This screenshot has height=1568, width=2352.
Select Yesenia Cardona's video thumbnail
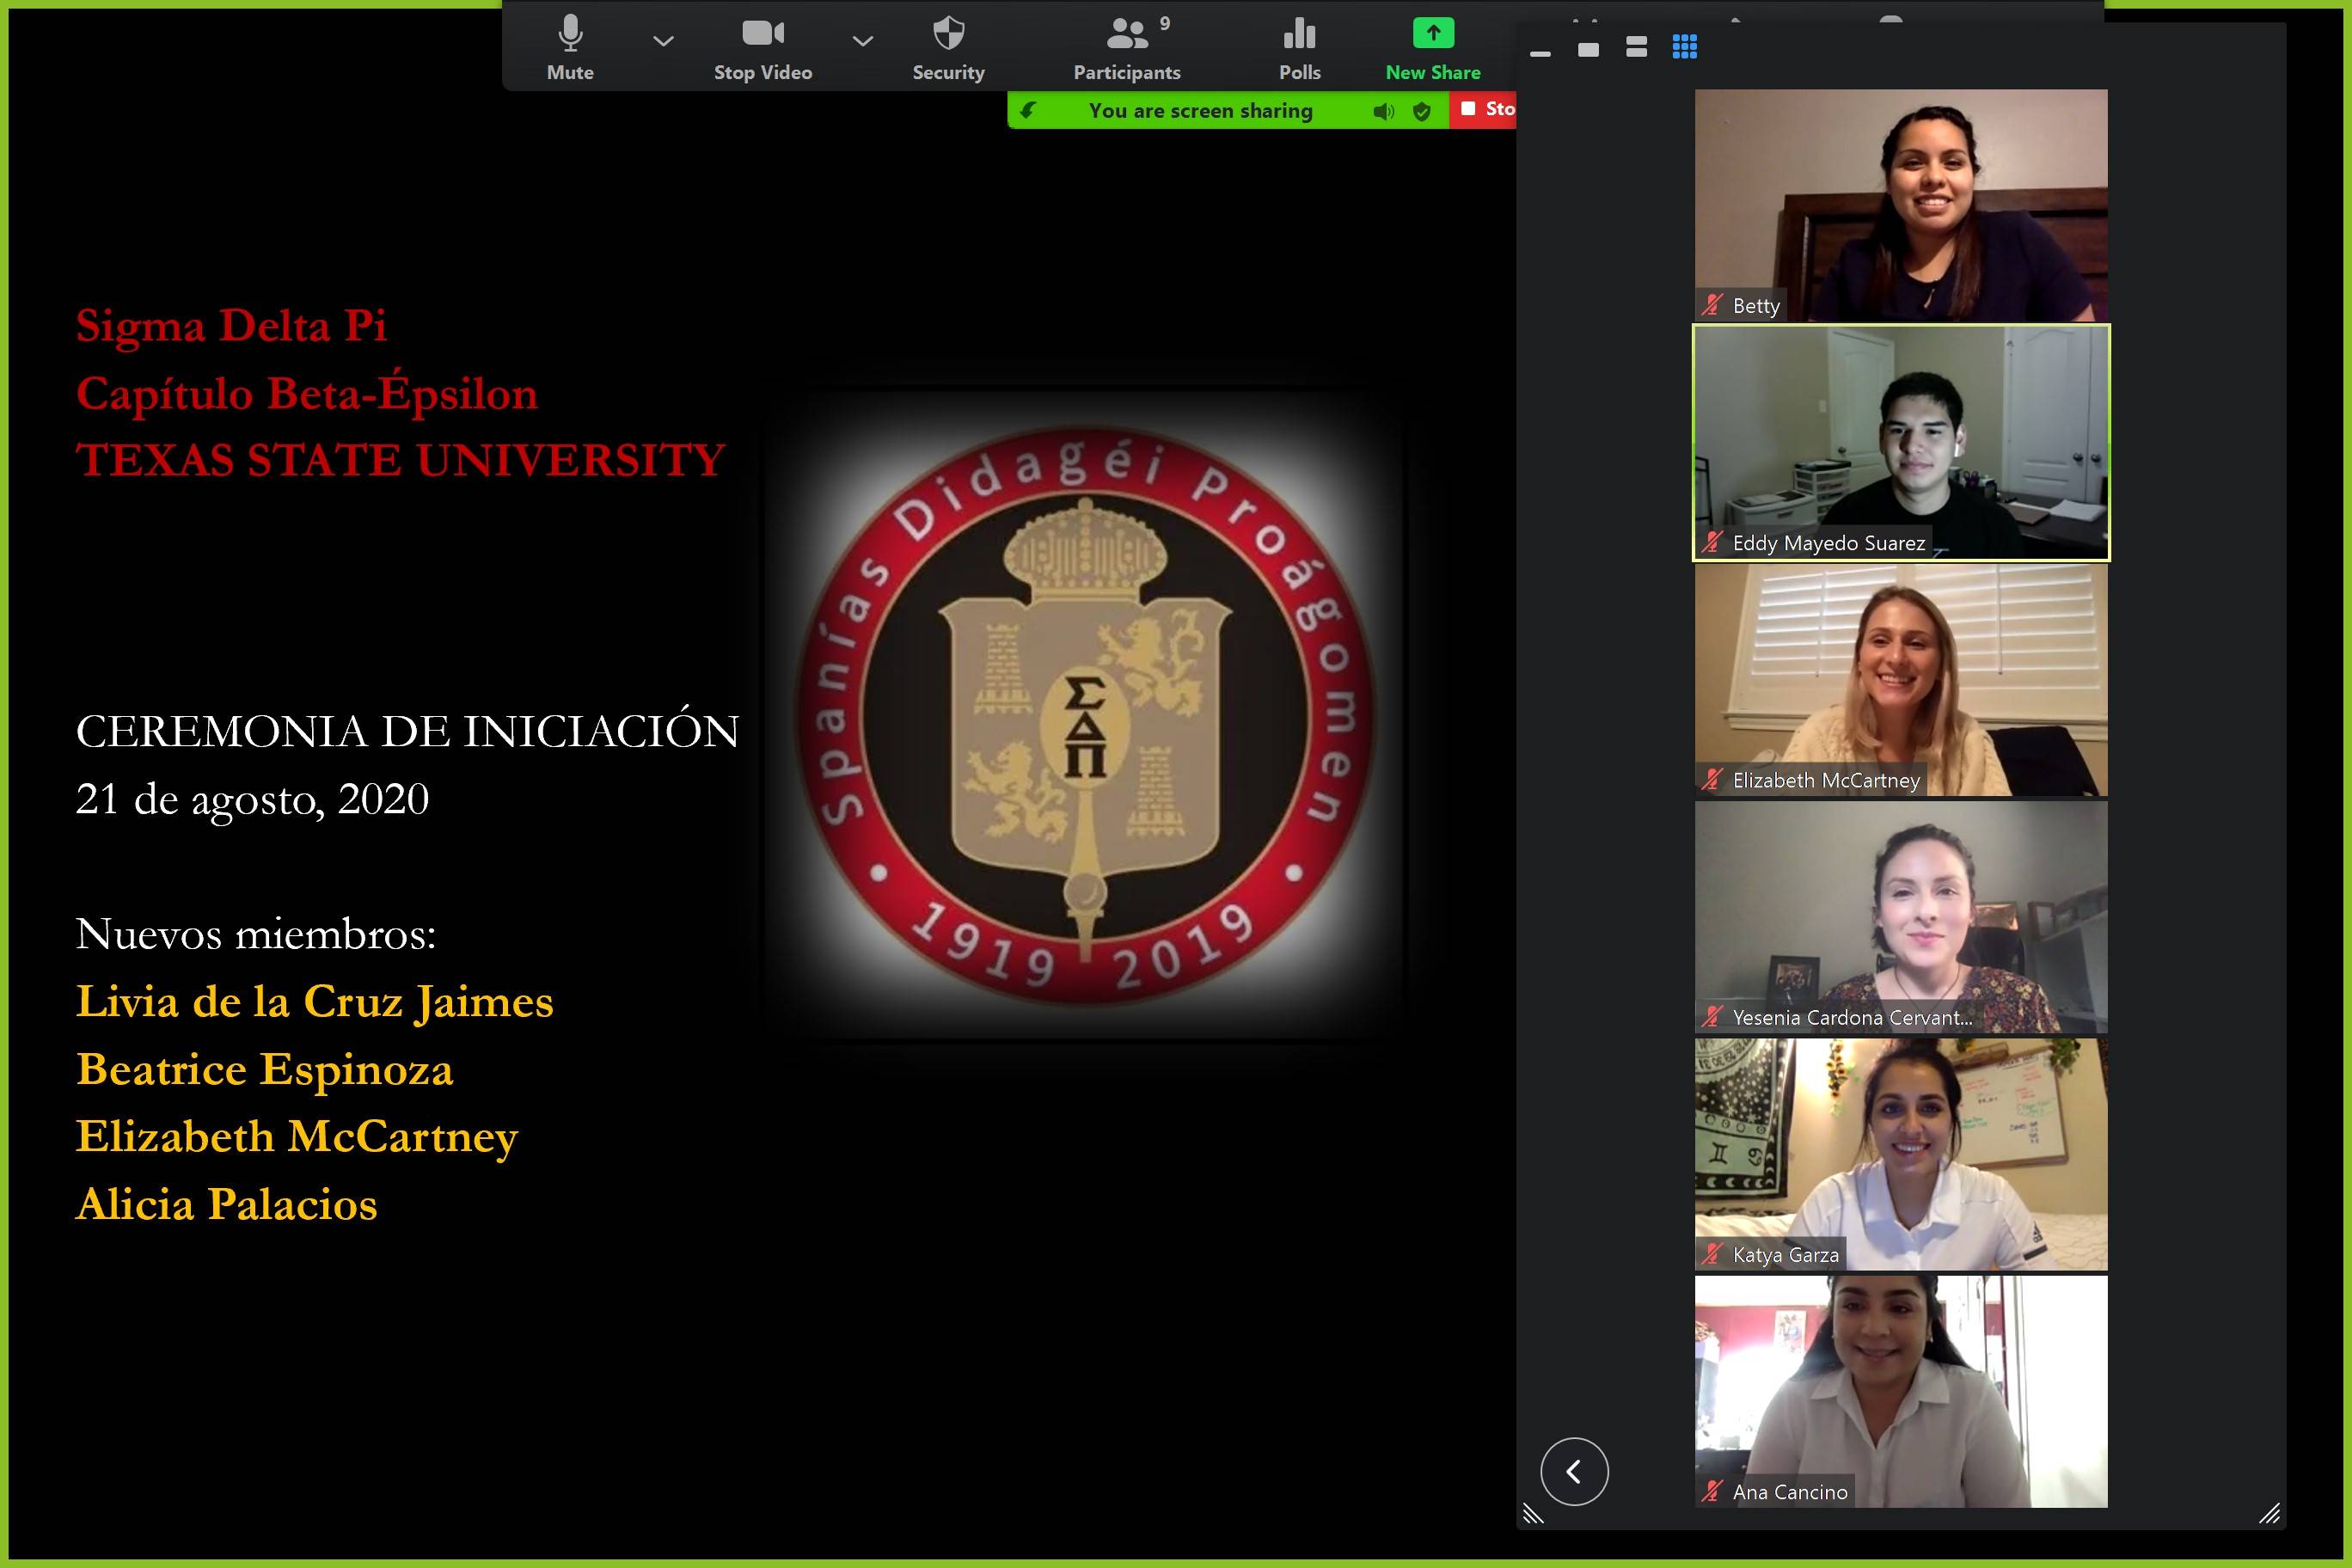tap(1901, 917)
